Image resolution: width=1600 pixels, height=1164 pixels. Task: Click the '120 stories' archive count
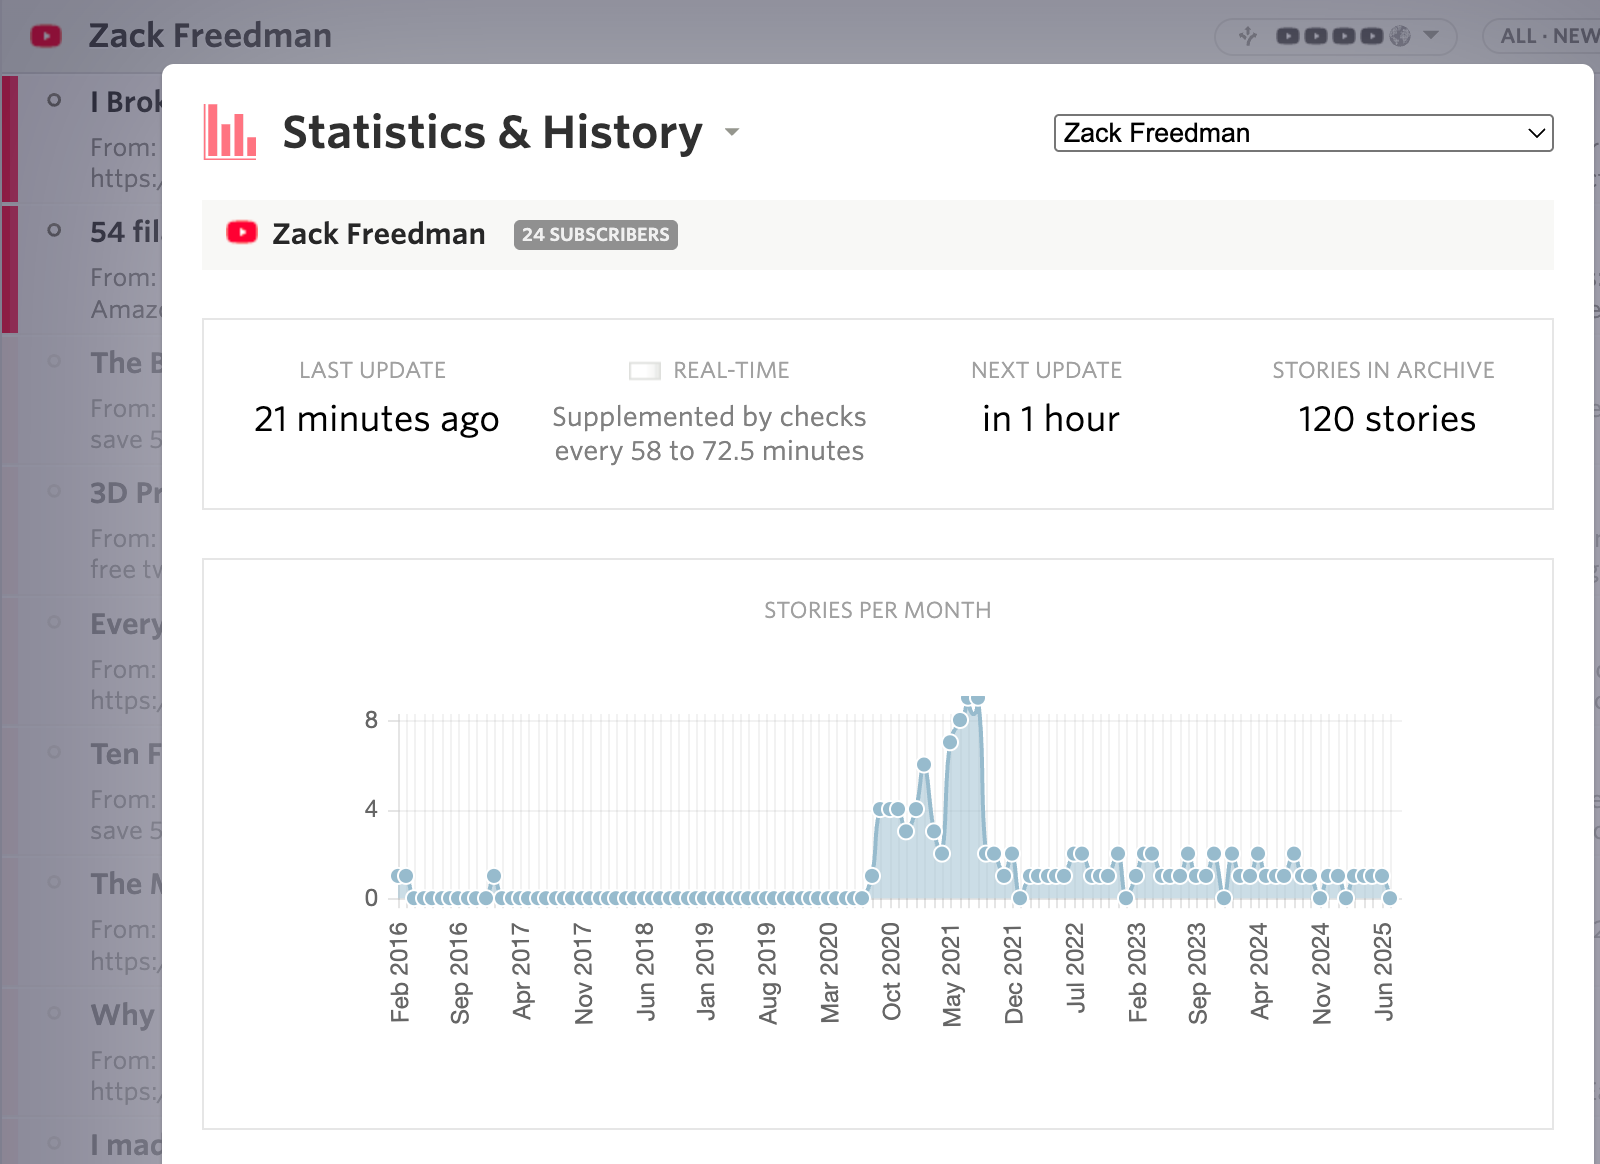click(x=1386, y=419)
